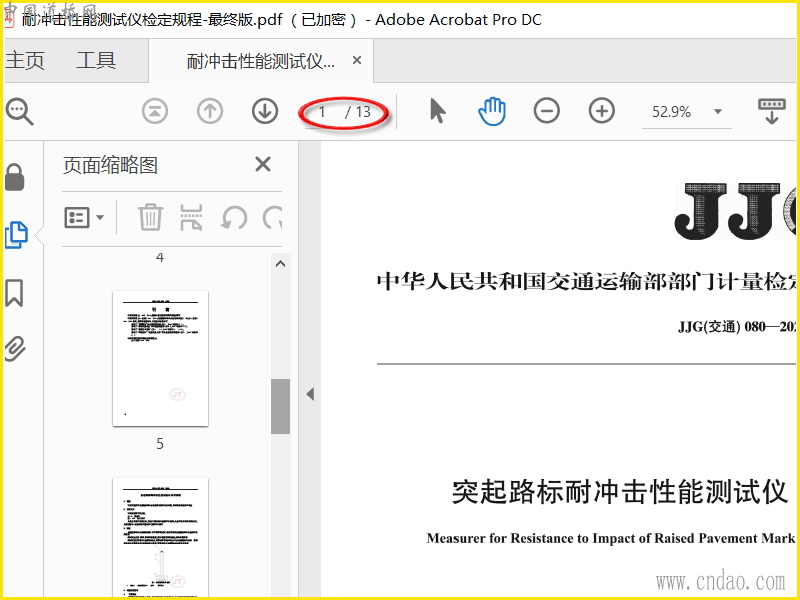Zoom out with minus button
Screen dimensions: 800x600
pyautogui.click(x=546, y=111)
